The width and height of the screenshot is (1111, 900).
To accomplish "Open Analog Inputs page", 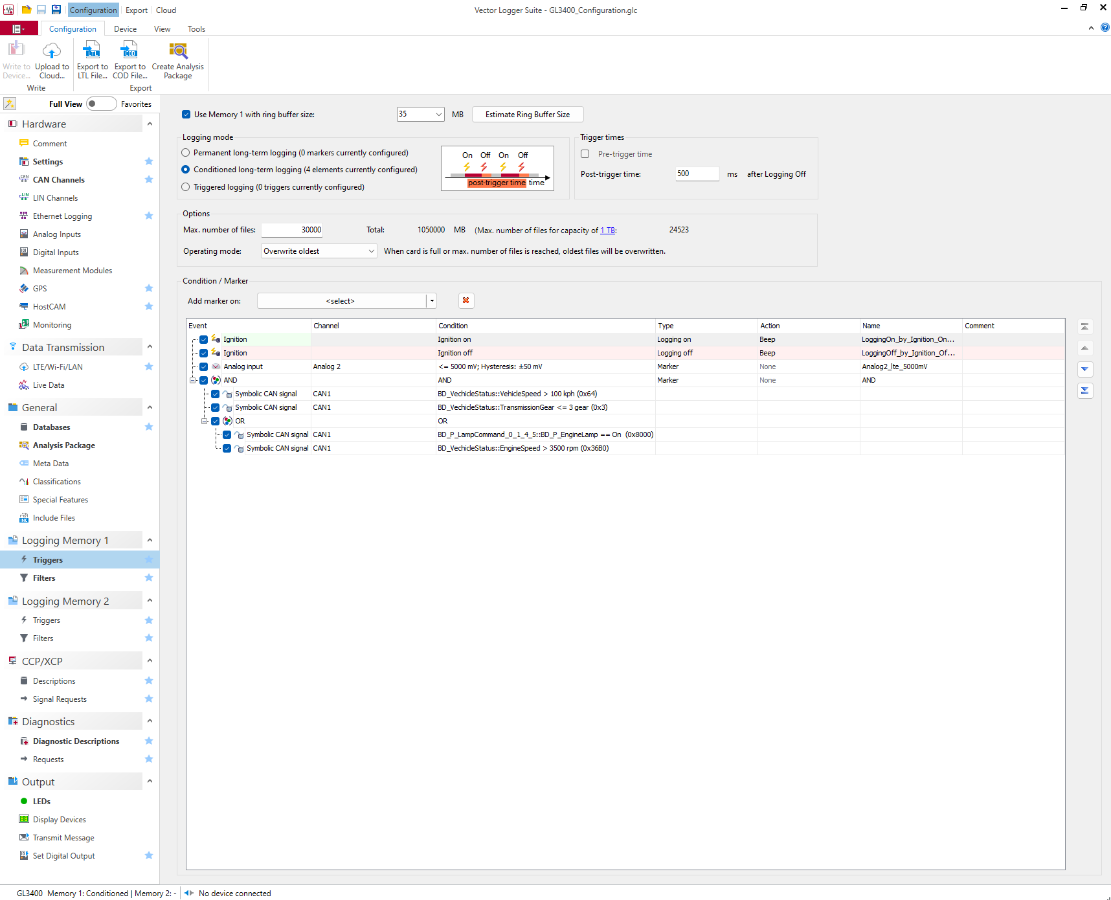I will coord(56,234).
